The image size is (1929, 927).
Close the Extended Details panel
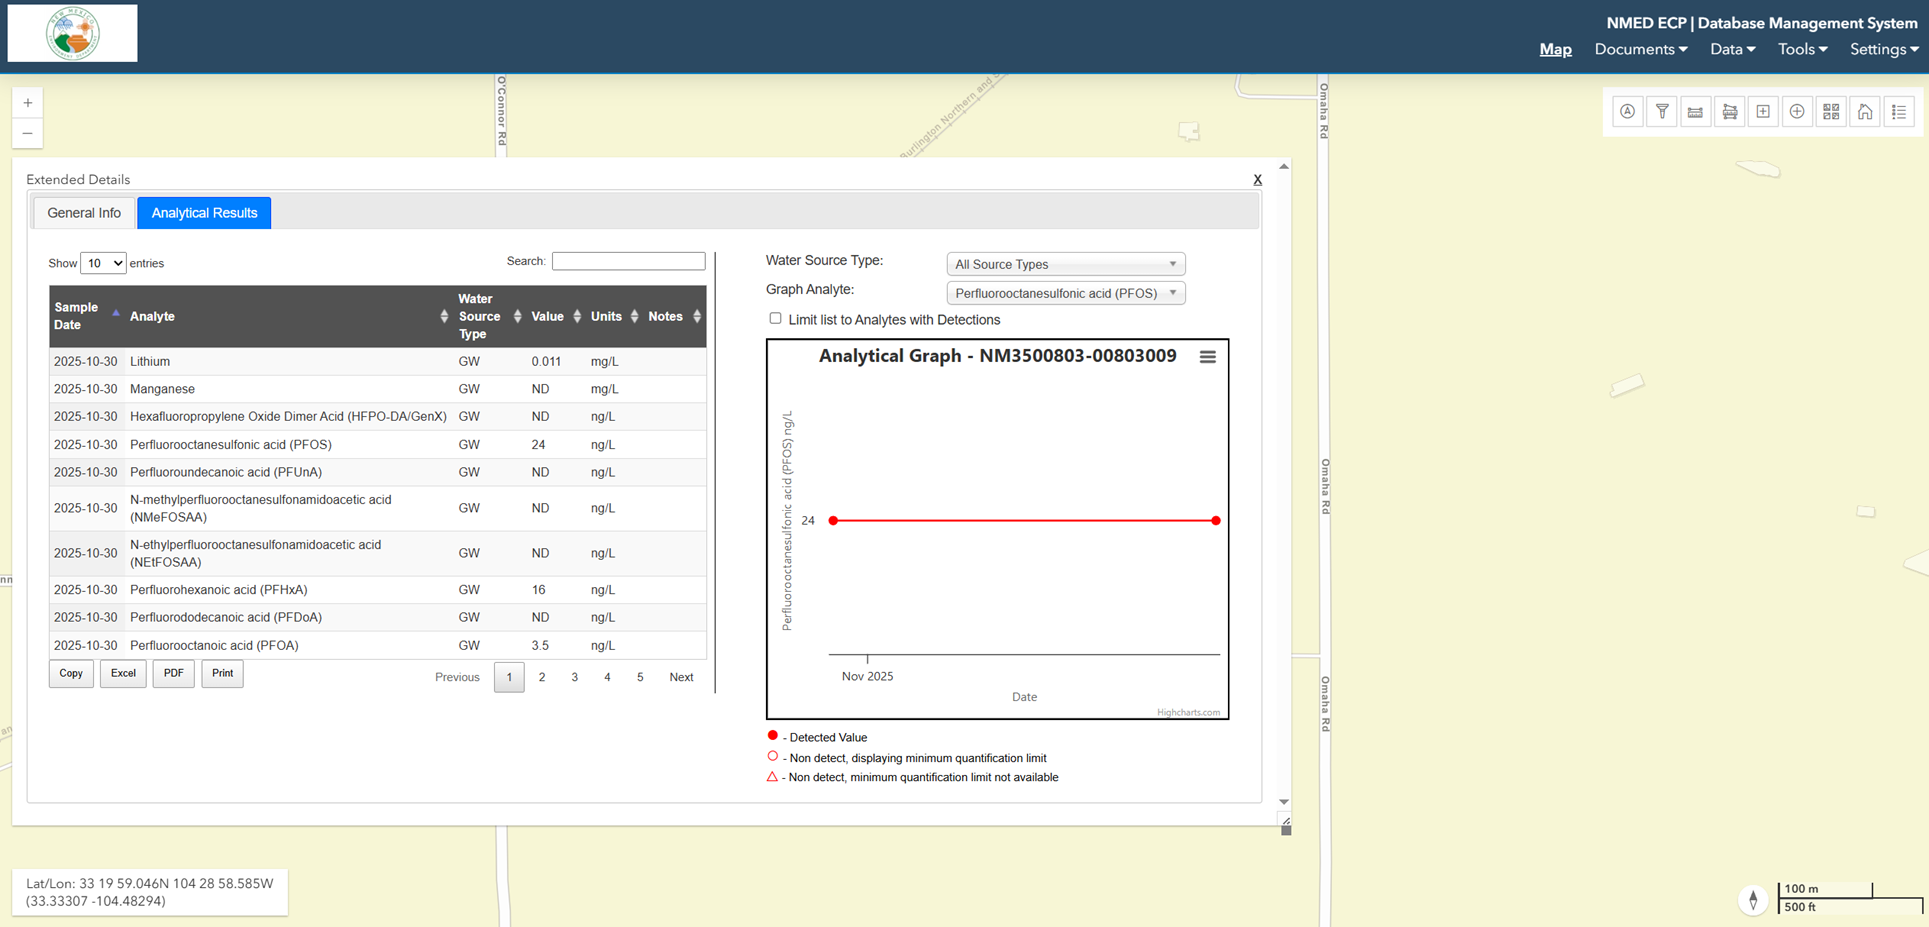(x=1257, y=180)
